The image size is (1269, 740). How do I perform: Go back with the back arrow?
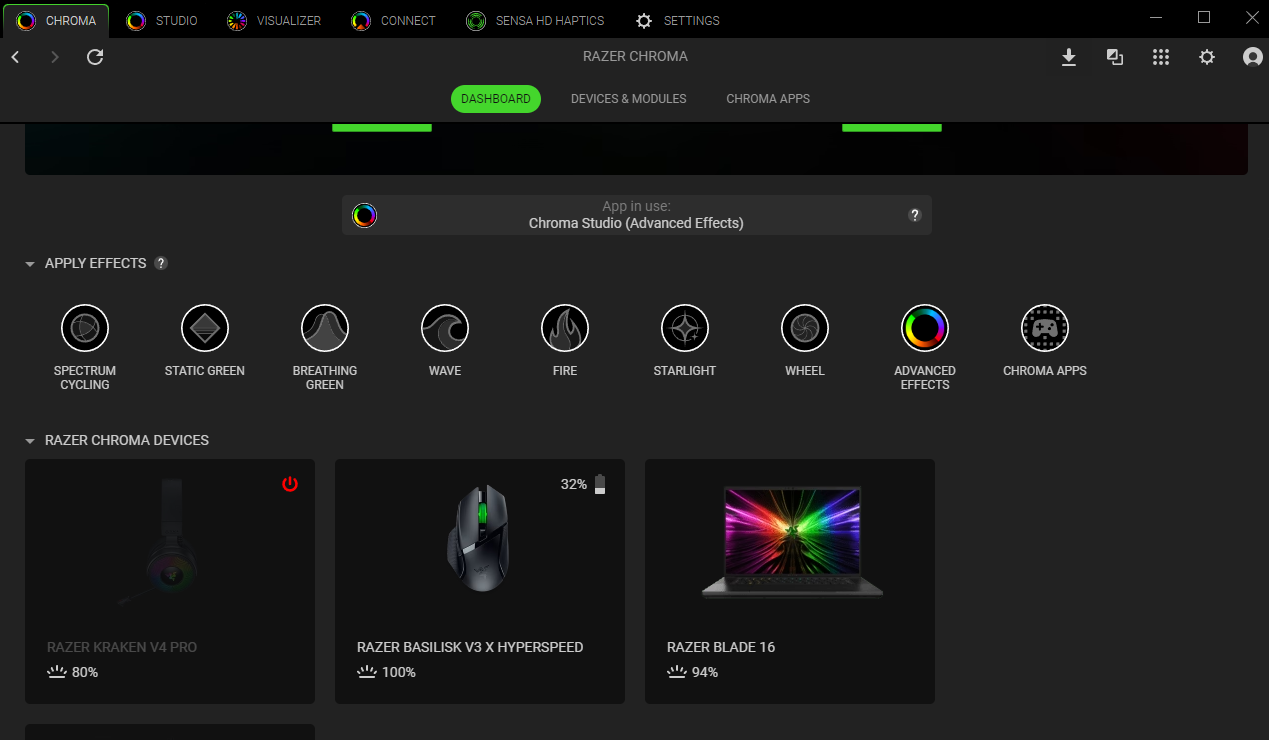(15, 57)
